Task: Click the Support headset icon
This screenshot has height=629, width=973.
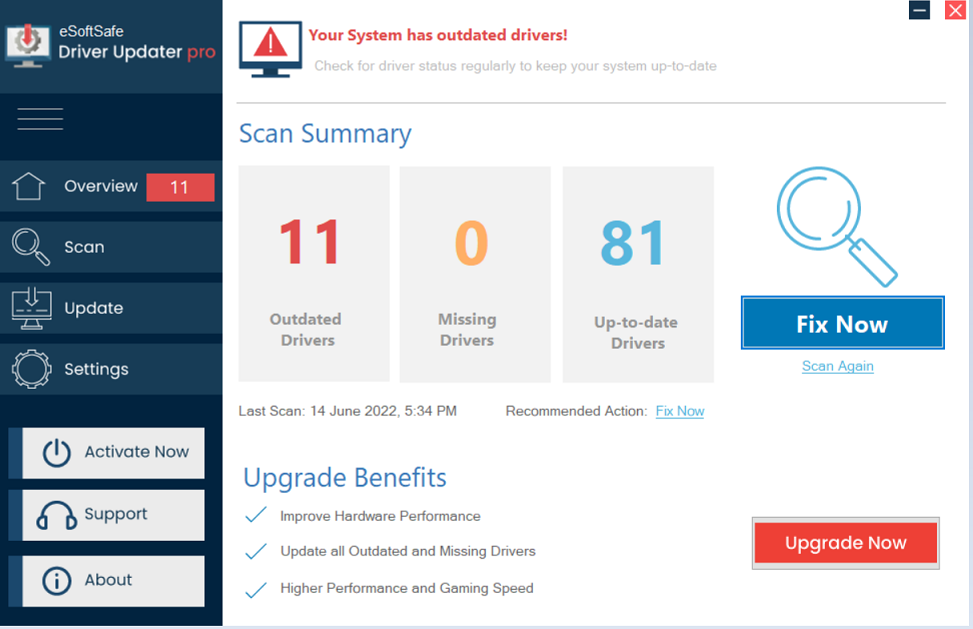Action: (x=56, y=515)
